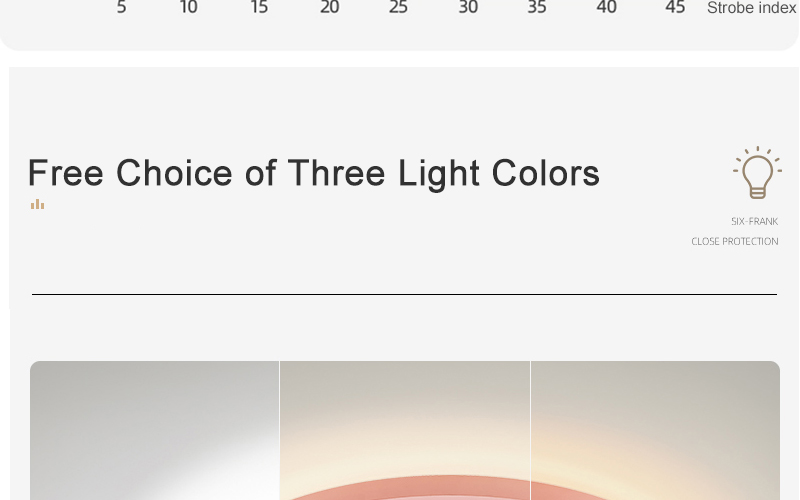Select the 20 mark on strobe scale
800x500 pixels.
click(329, 7)
